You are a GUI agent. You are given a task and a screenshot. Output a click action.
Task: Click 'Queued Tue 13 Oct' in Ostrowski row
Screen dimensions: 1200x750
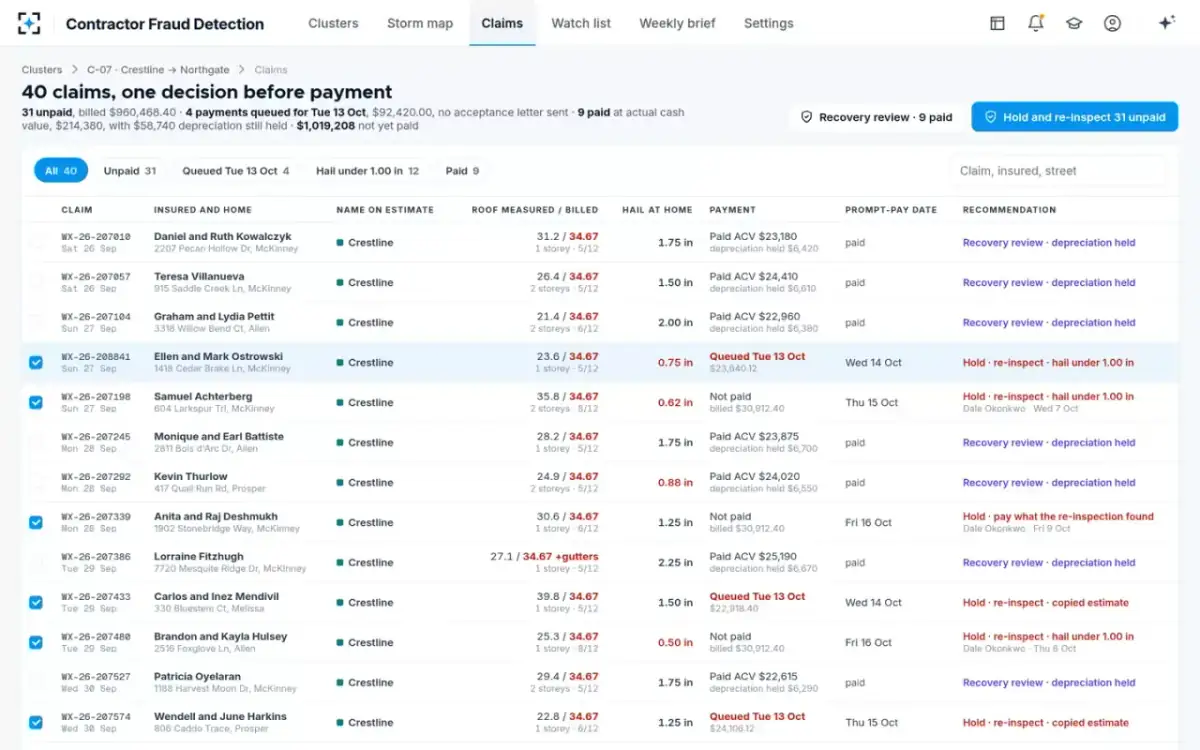click(x=757, y=357)
